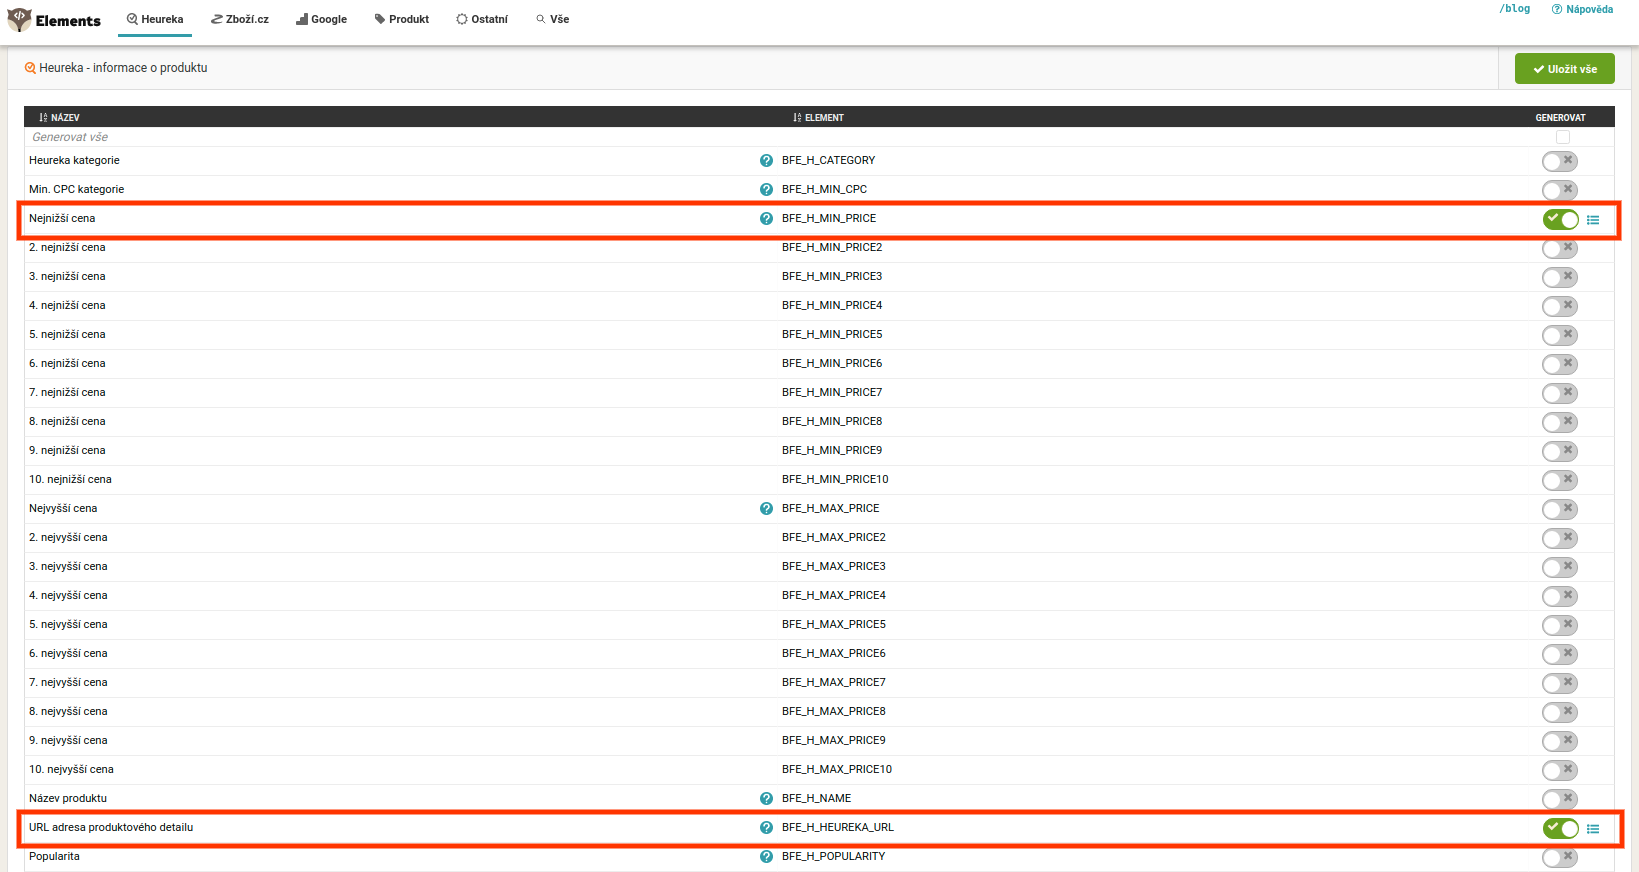Image resolution: width=1639 pixels, height=872 pixels.
Task: Enable toggle for Min. CPC kategorie
Action: tap(1560, 190)
